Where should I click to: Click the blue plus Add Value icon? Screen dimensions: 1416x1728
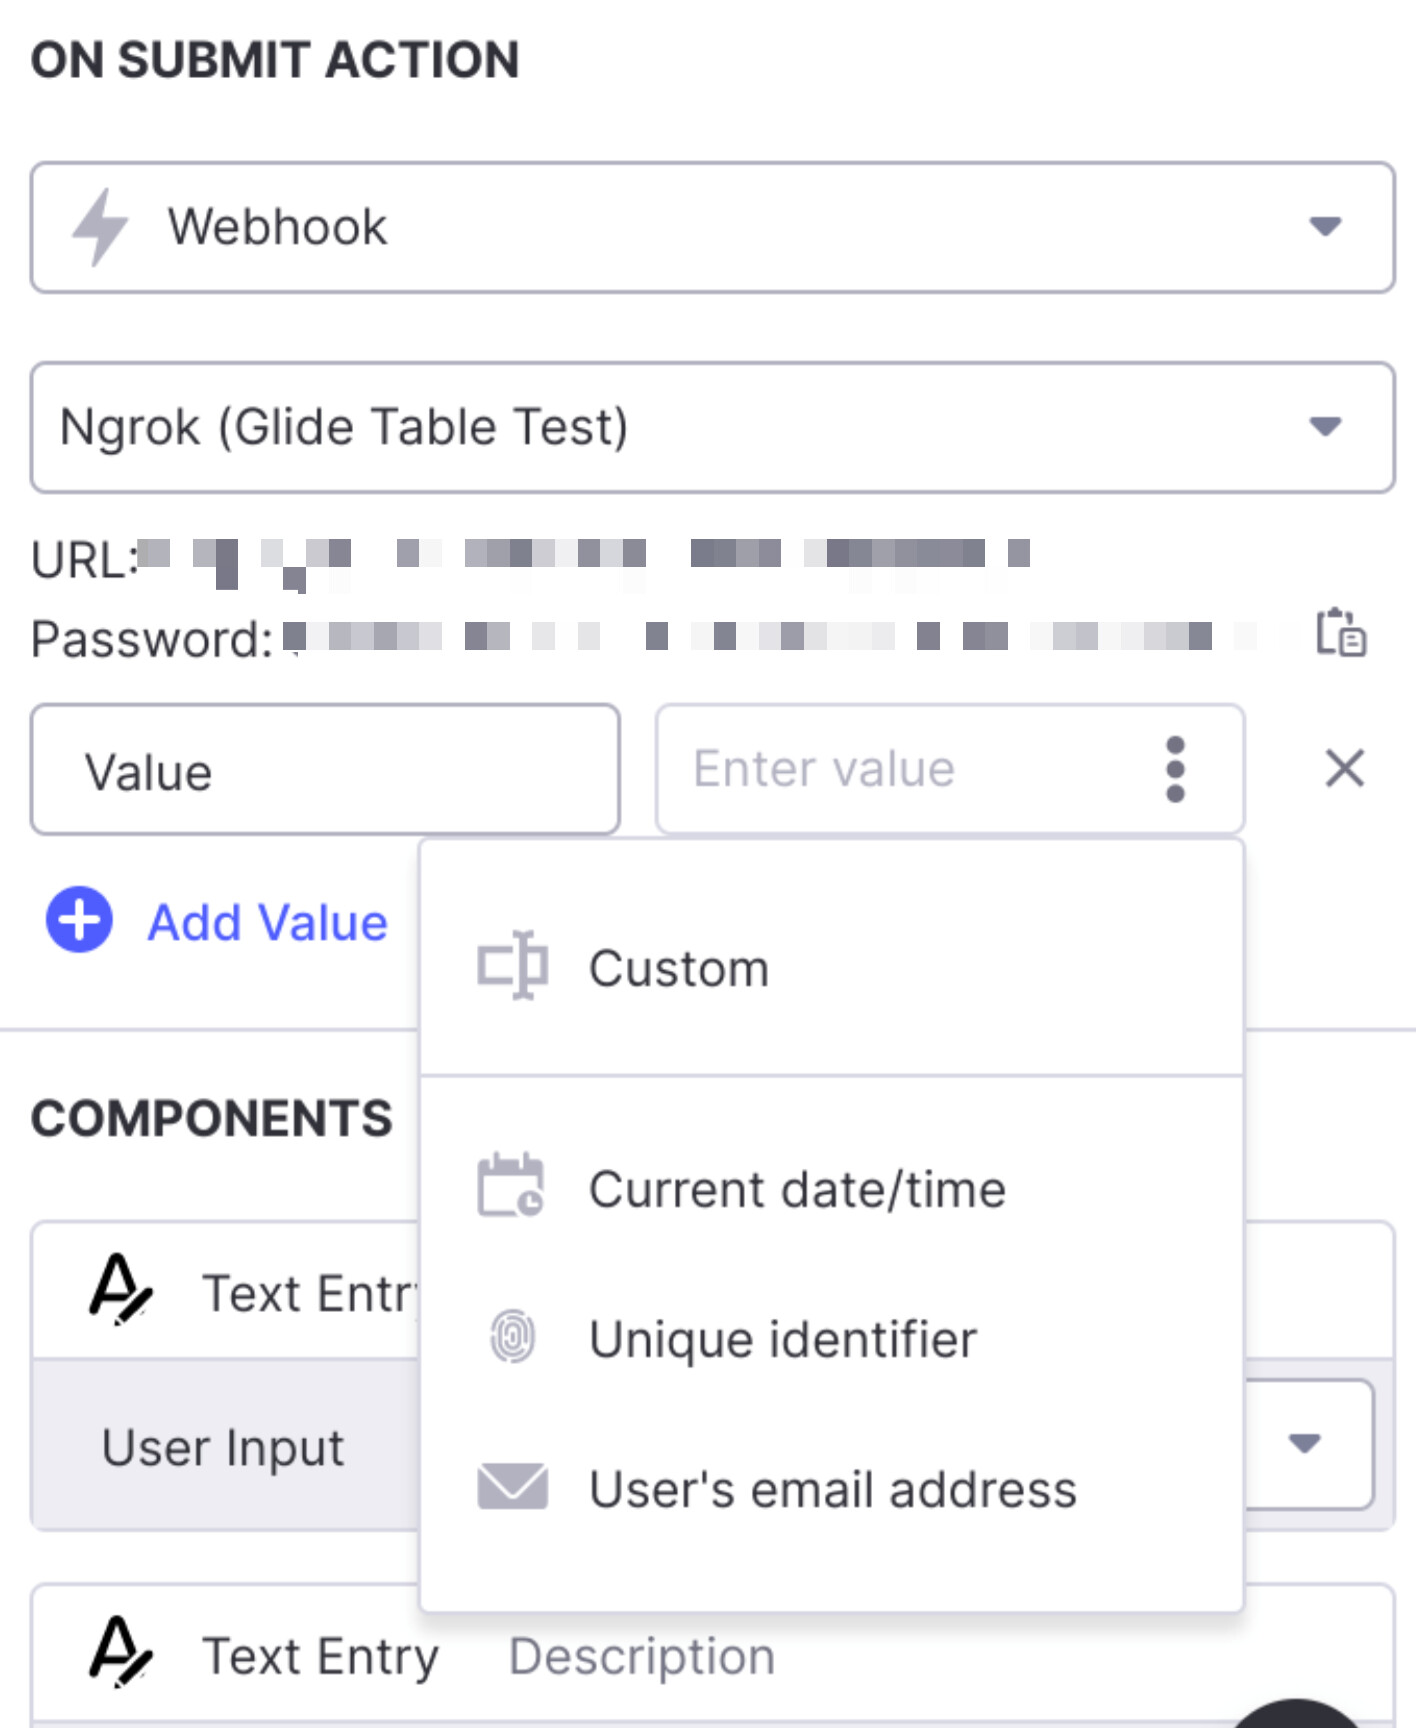pyautogui.click(x=79, y=920)
